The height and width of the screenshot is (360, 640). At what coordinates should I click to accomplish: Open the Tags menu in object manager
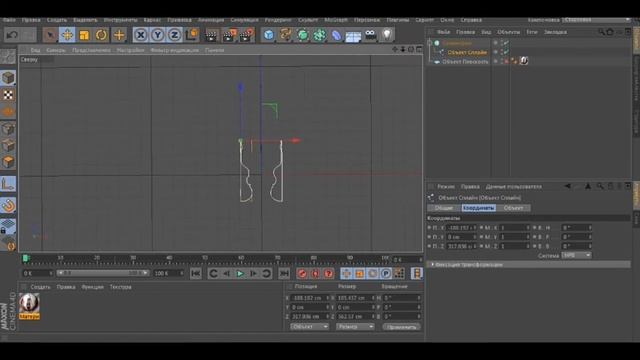pyautogui.click(x=531, y=32)
